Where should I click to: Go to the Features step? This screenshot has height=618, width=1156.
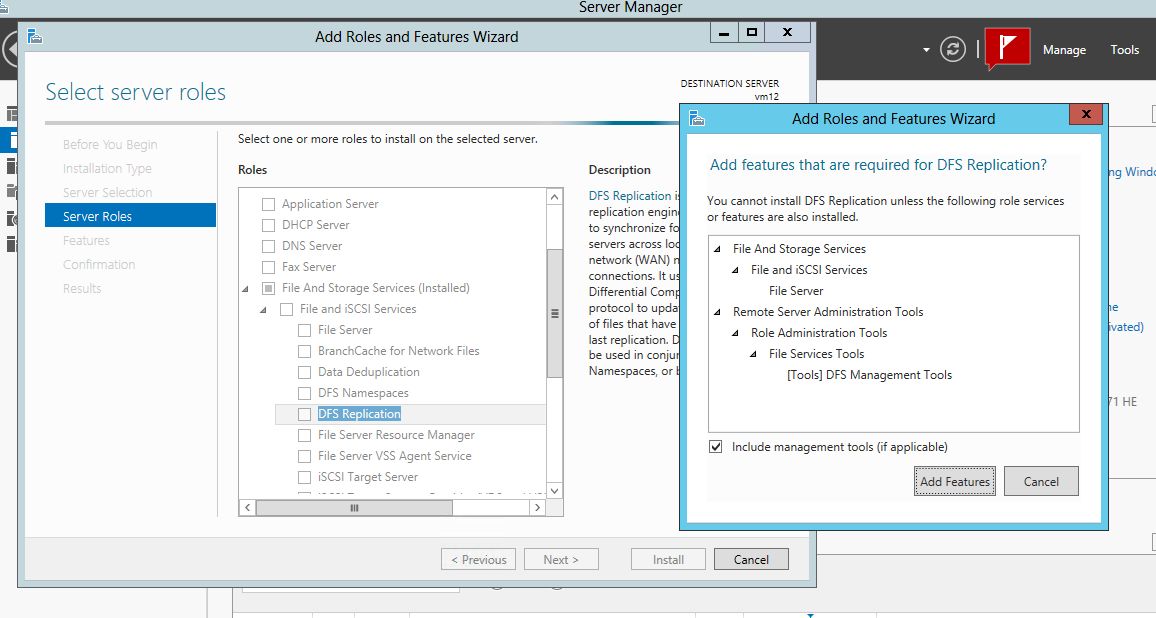click(86, 240)
